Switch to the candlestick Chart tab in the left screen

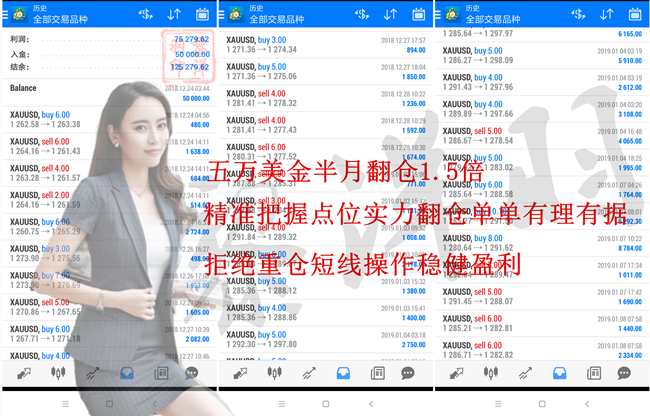point(58,373)
